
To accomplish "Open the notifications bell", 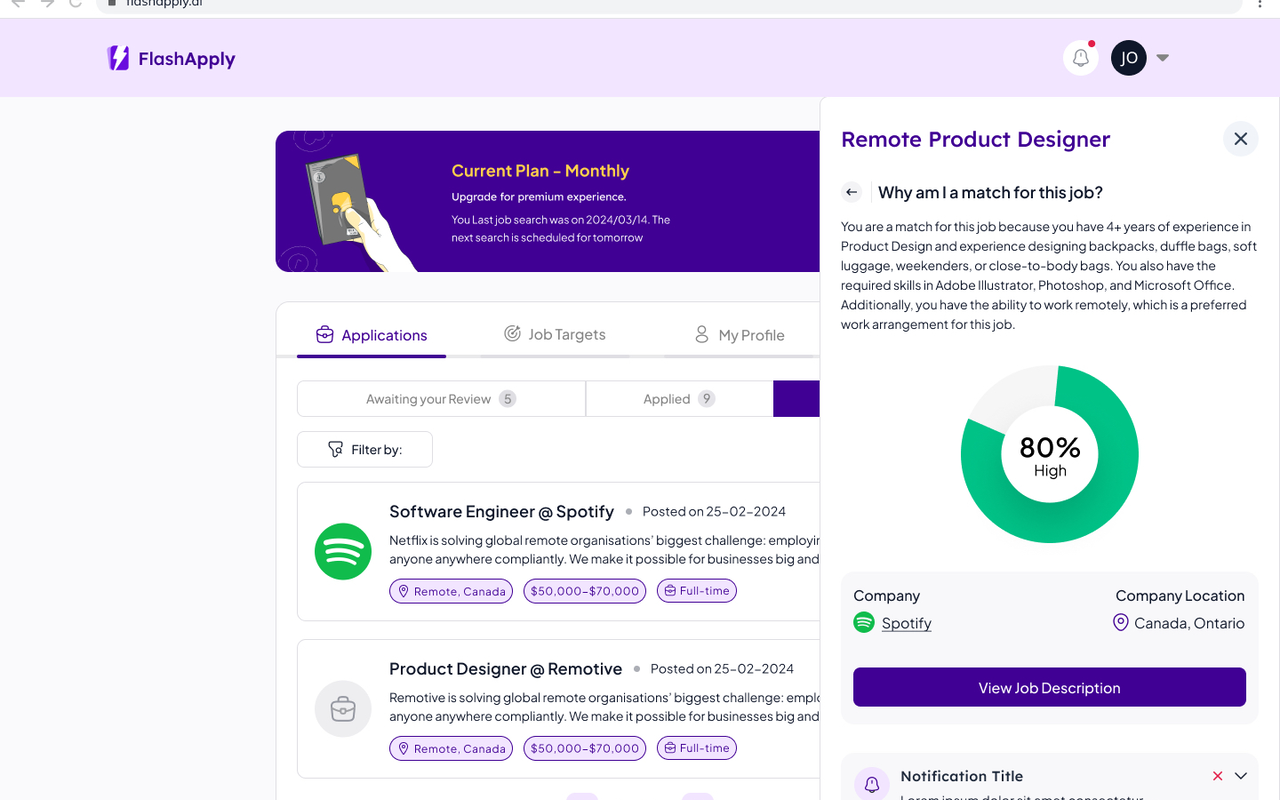I will point(1080,58).
